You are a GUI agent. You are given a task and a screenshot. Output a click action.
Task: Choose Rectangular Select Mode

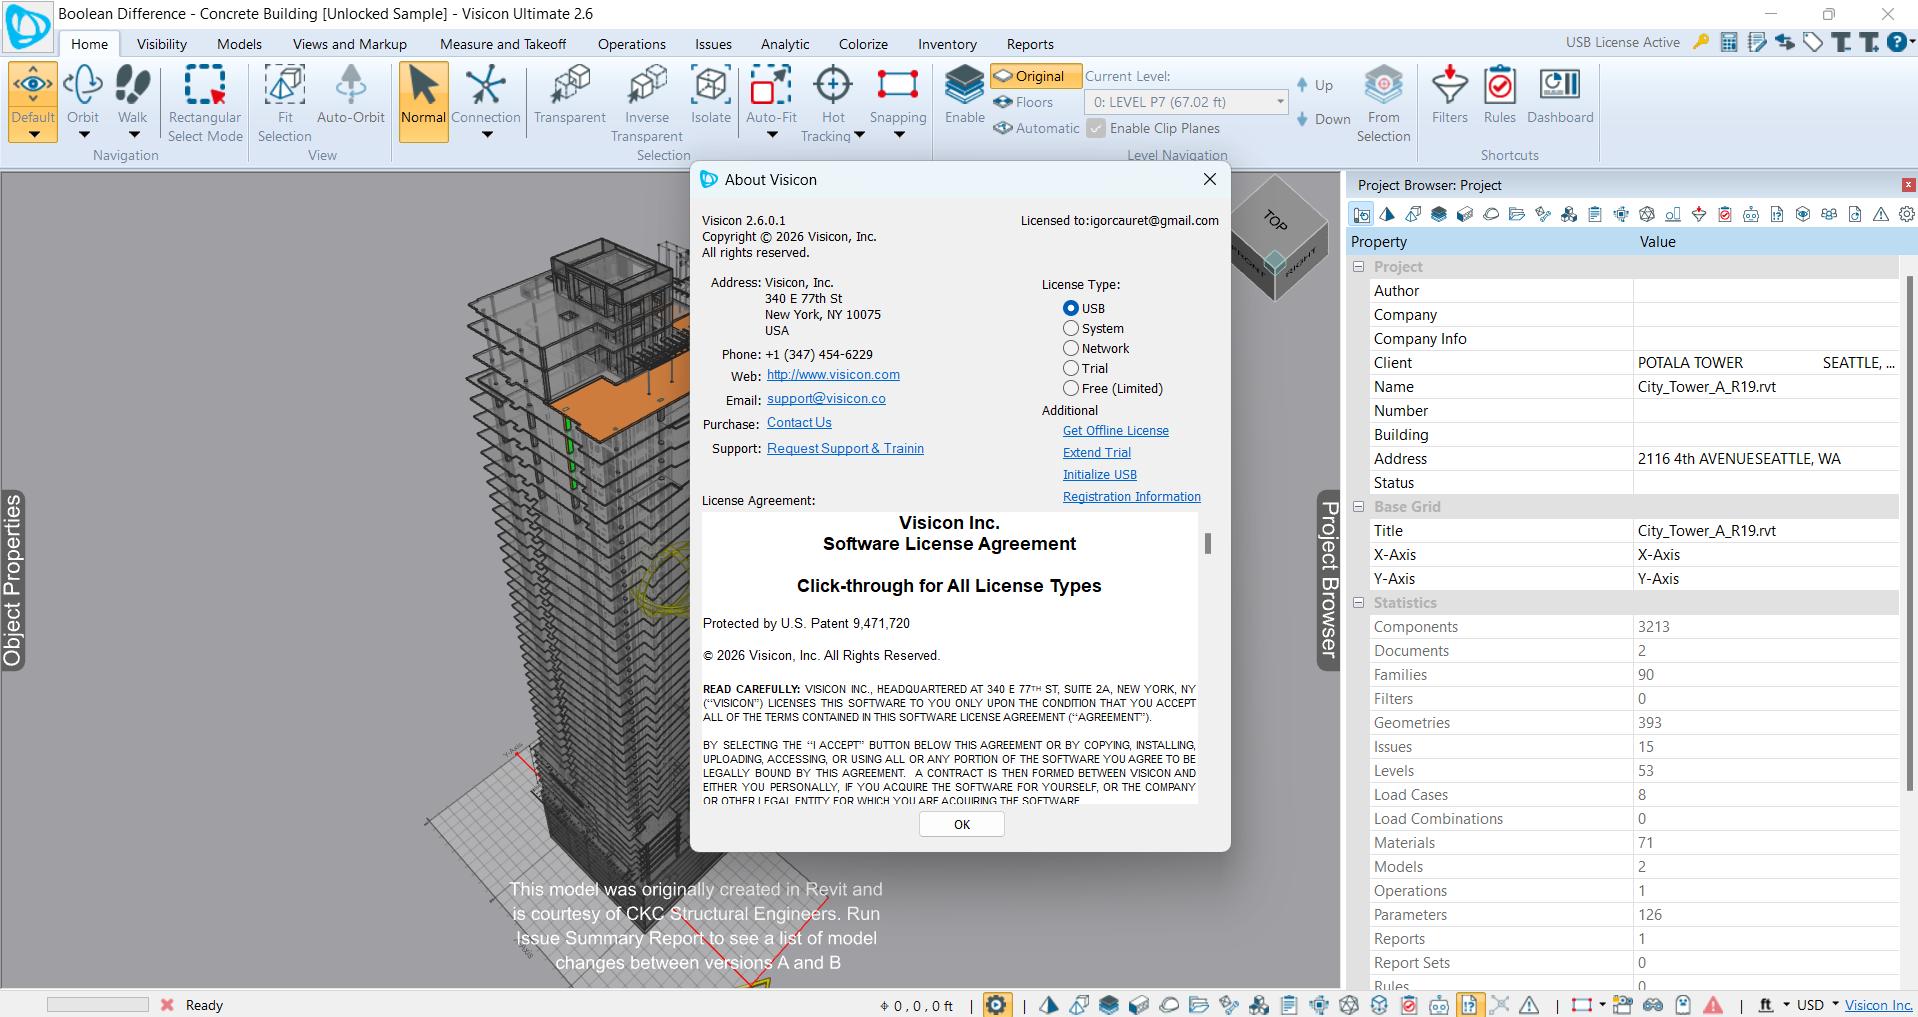coord(205,103)
